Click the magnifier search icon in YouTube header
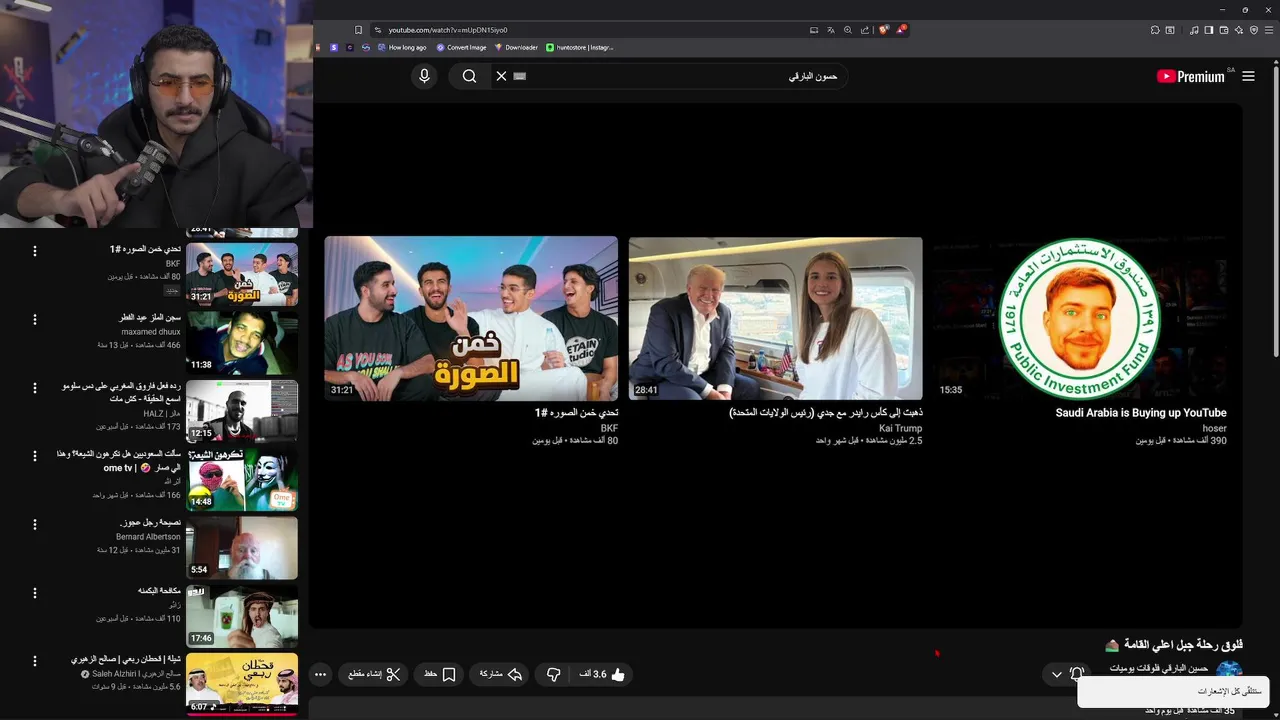The width and height of the screenshot is (1280, 720). [469, 76]
